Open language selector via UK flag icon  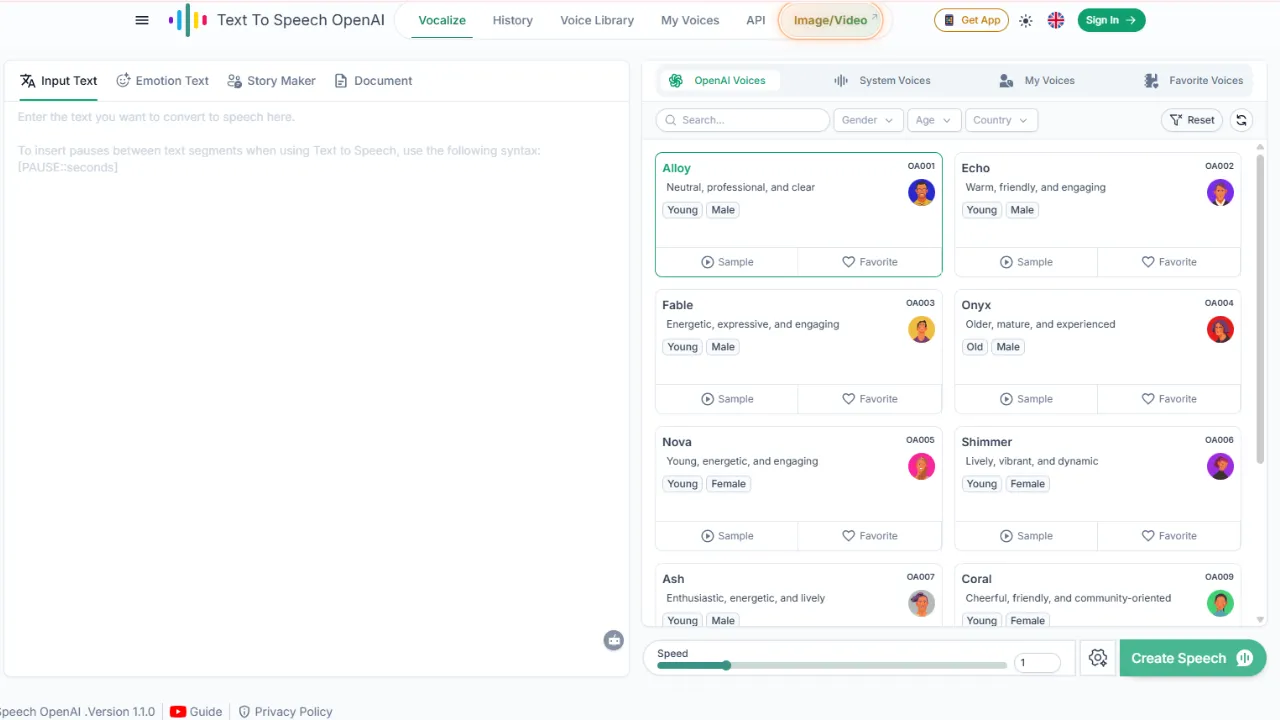pos(1056,20)
